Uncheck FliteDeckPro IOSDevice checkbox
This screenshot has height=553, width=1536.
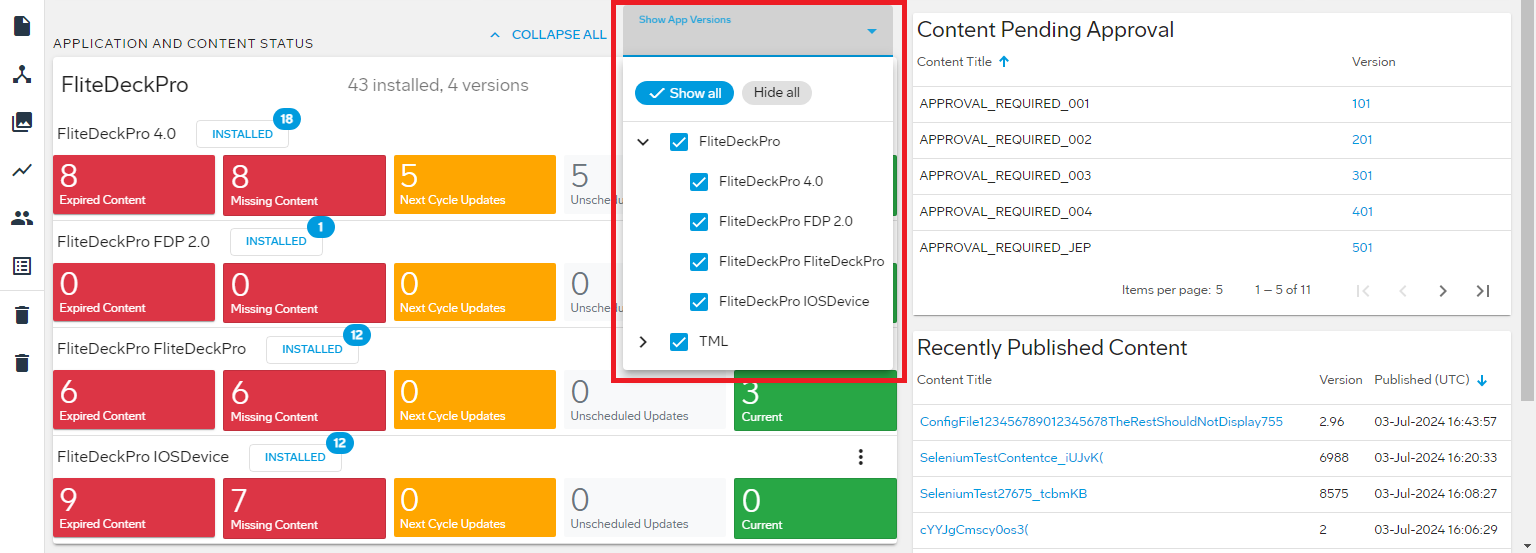[699, 302]
